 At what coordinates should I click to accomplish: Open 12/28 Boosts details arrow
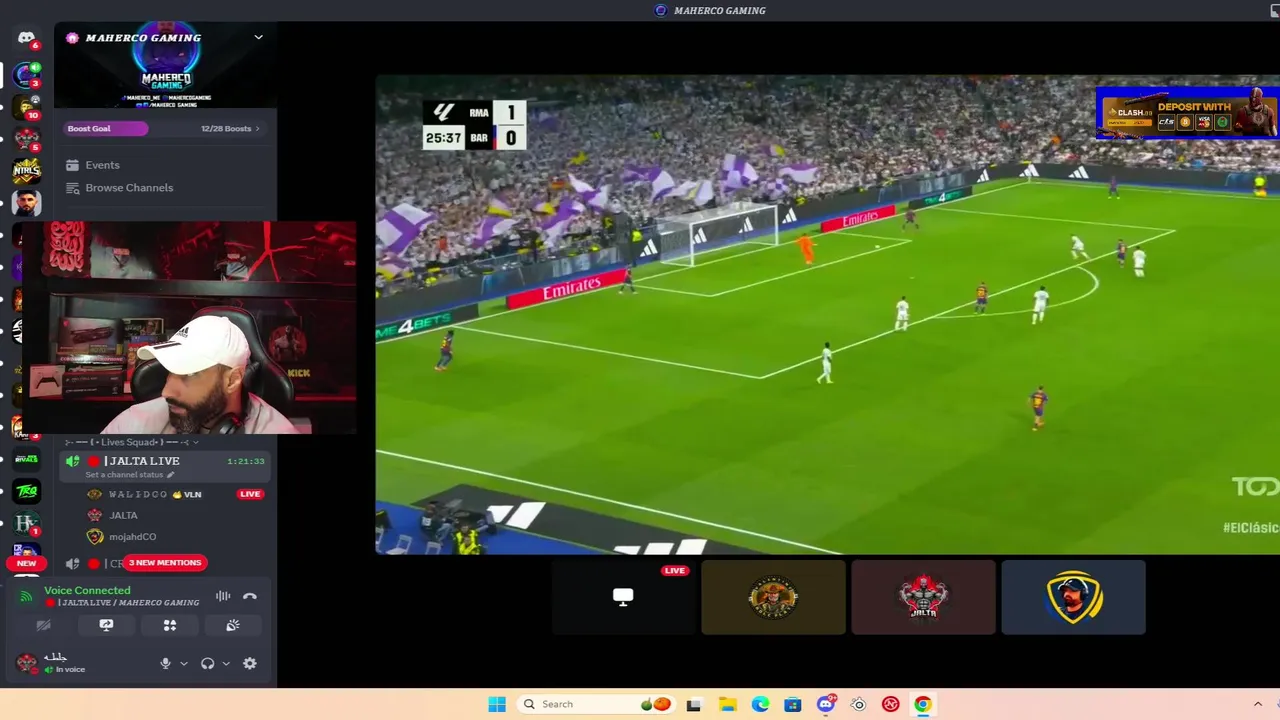point(257,128)
